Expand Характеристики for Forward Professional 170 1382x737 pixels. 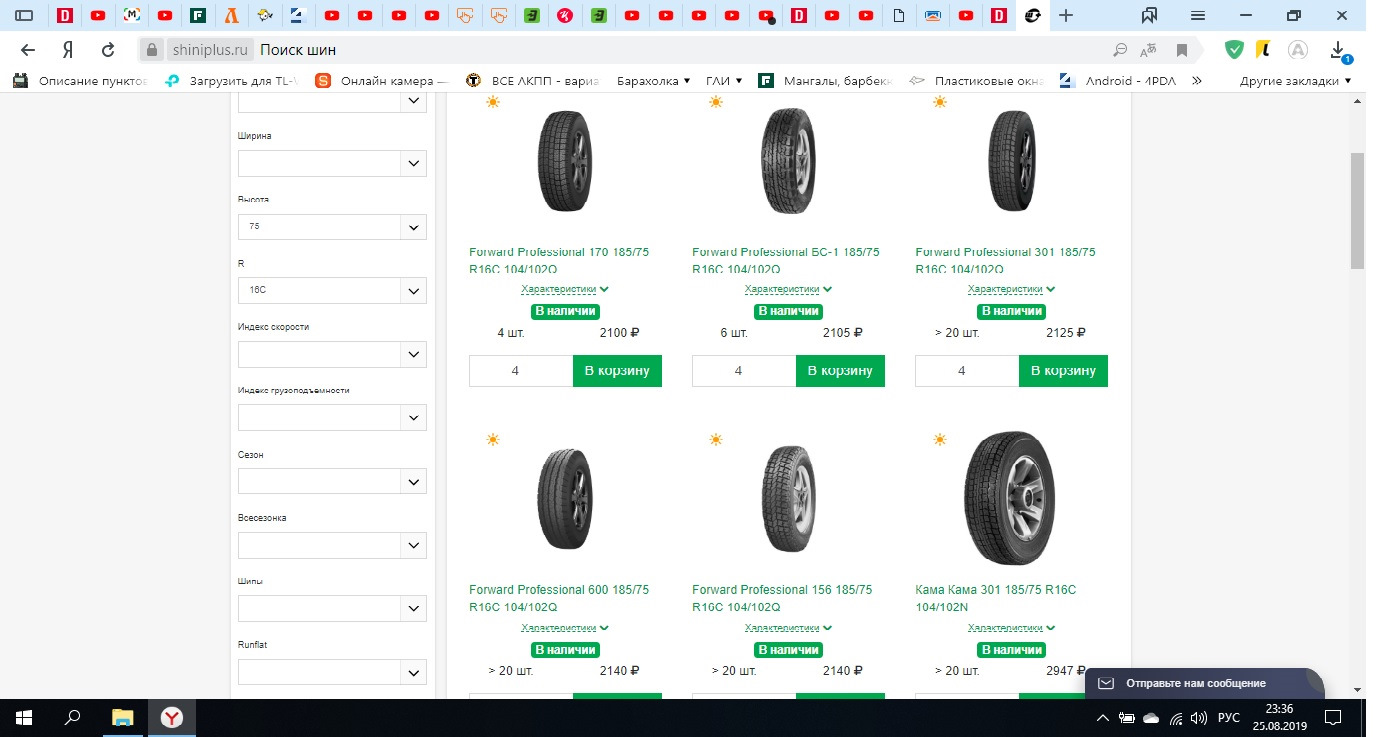(565, 289)
